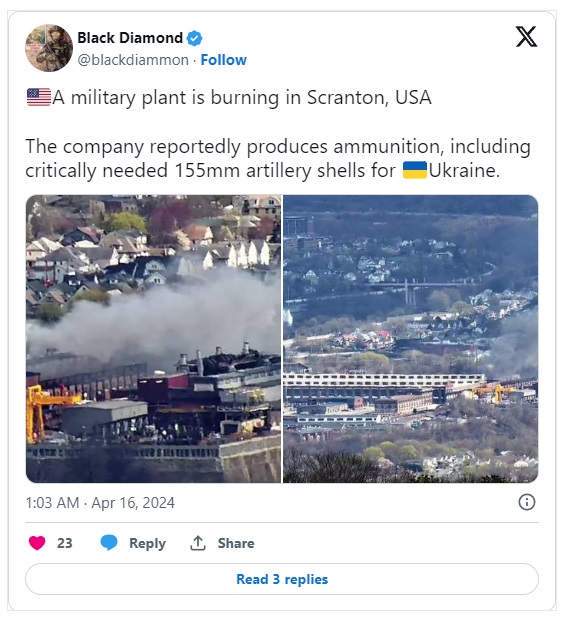The width and height of the screenshot is (563, 617).
Task: Click the US flag emoji in tweet
Action: [39, 97]
